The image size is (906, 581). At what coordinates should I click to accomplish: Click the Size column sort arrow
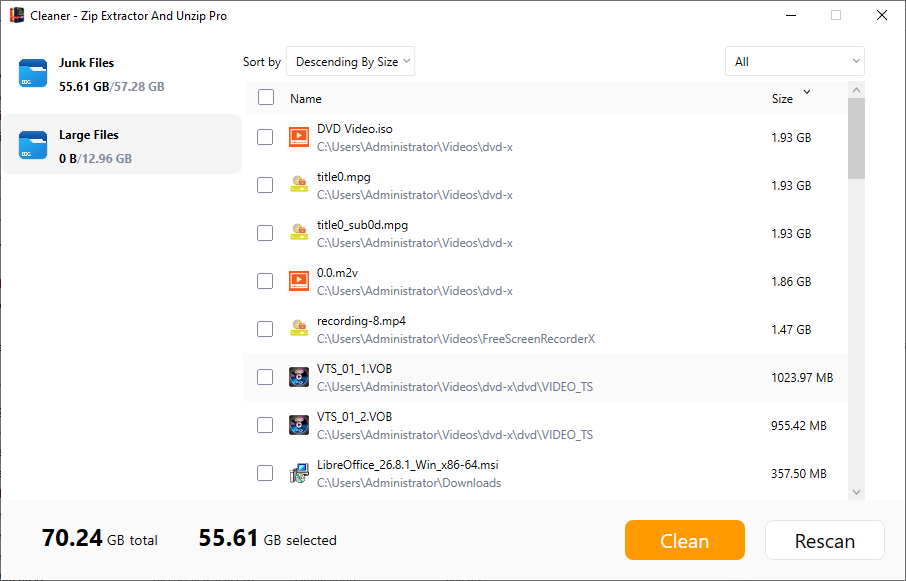click(807, 92)
